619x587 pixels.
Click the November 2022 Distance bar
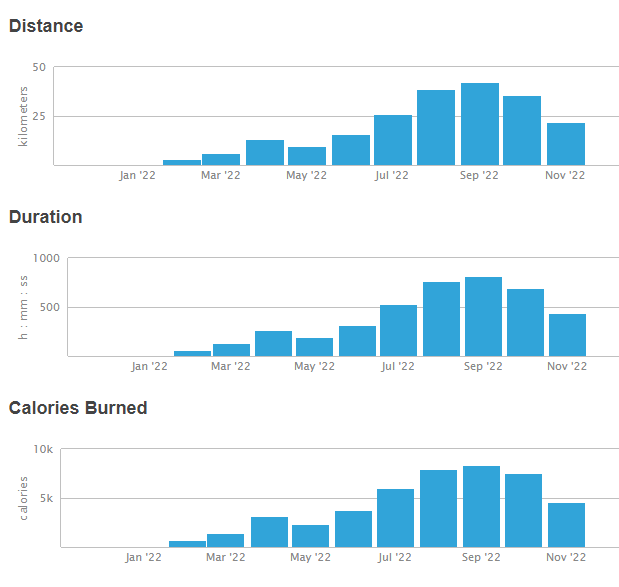point(565,145)
